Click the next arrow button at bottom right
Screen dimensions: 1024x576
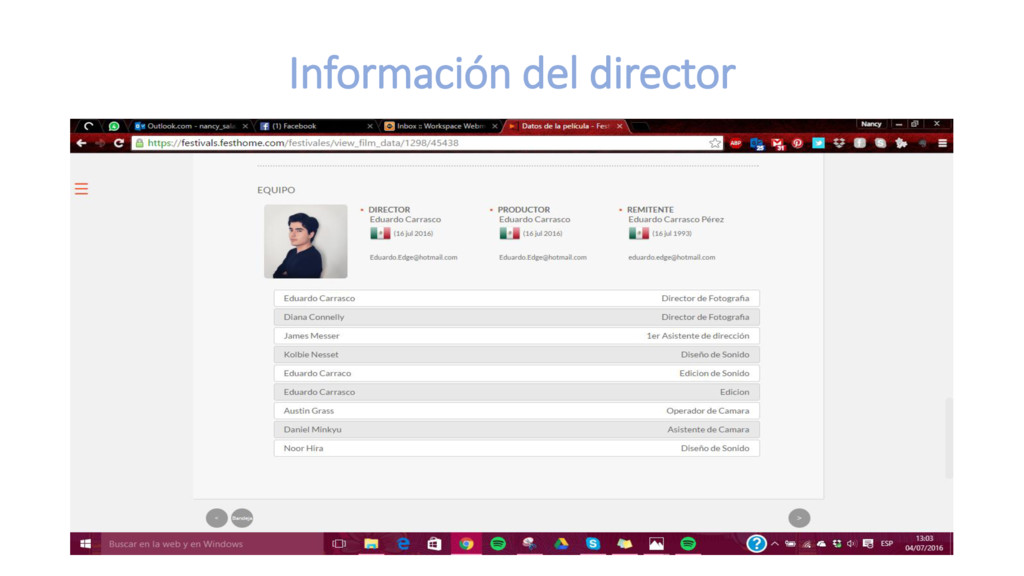pyautogui.click(x=799, y=518)
